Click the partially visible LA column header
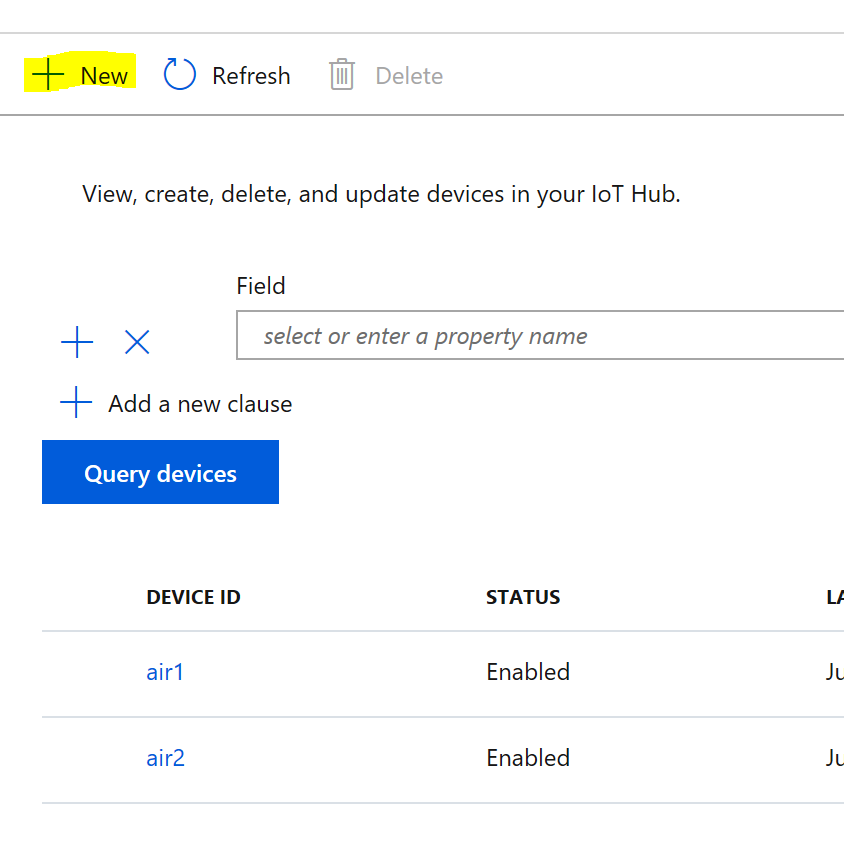The height and width of the screenshot is (855, 844). coord(834,598)
